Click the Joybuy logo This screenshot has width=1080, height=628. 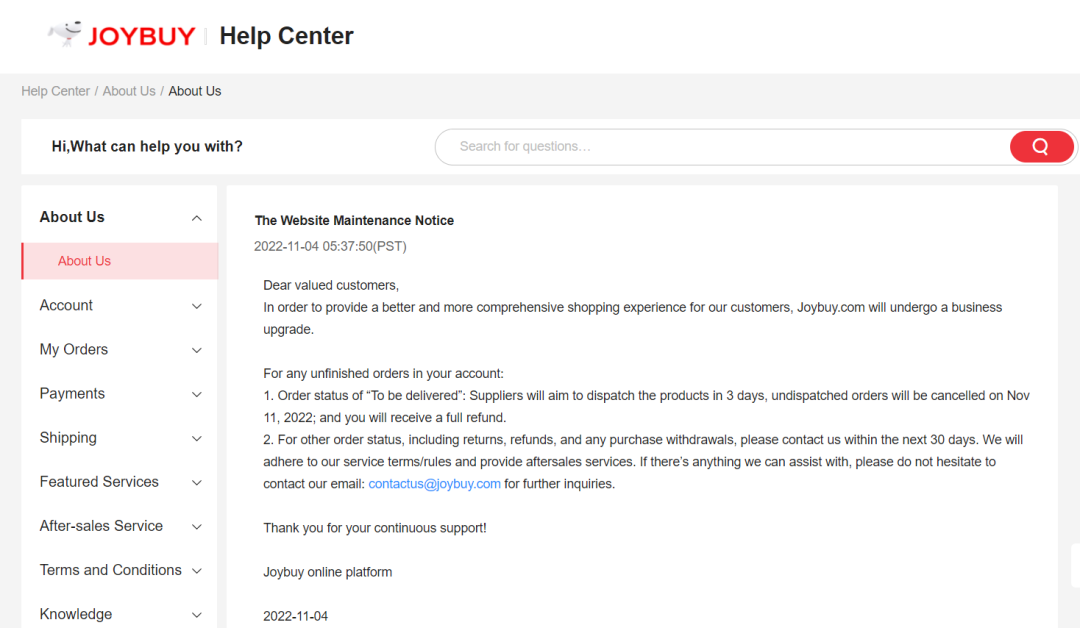(122, 36)
